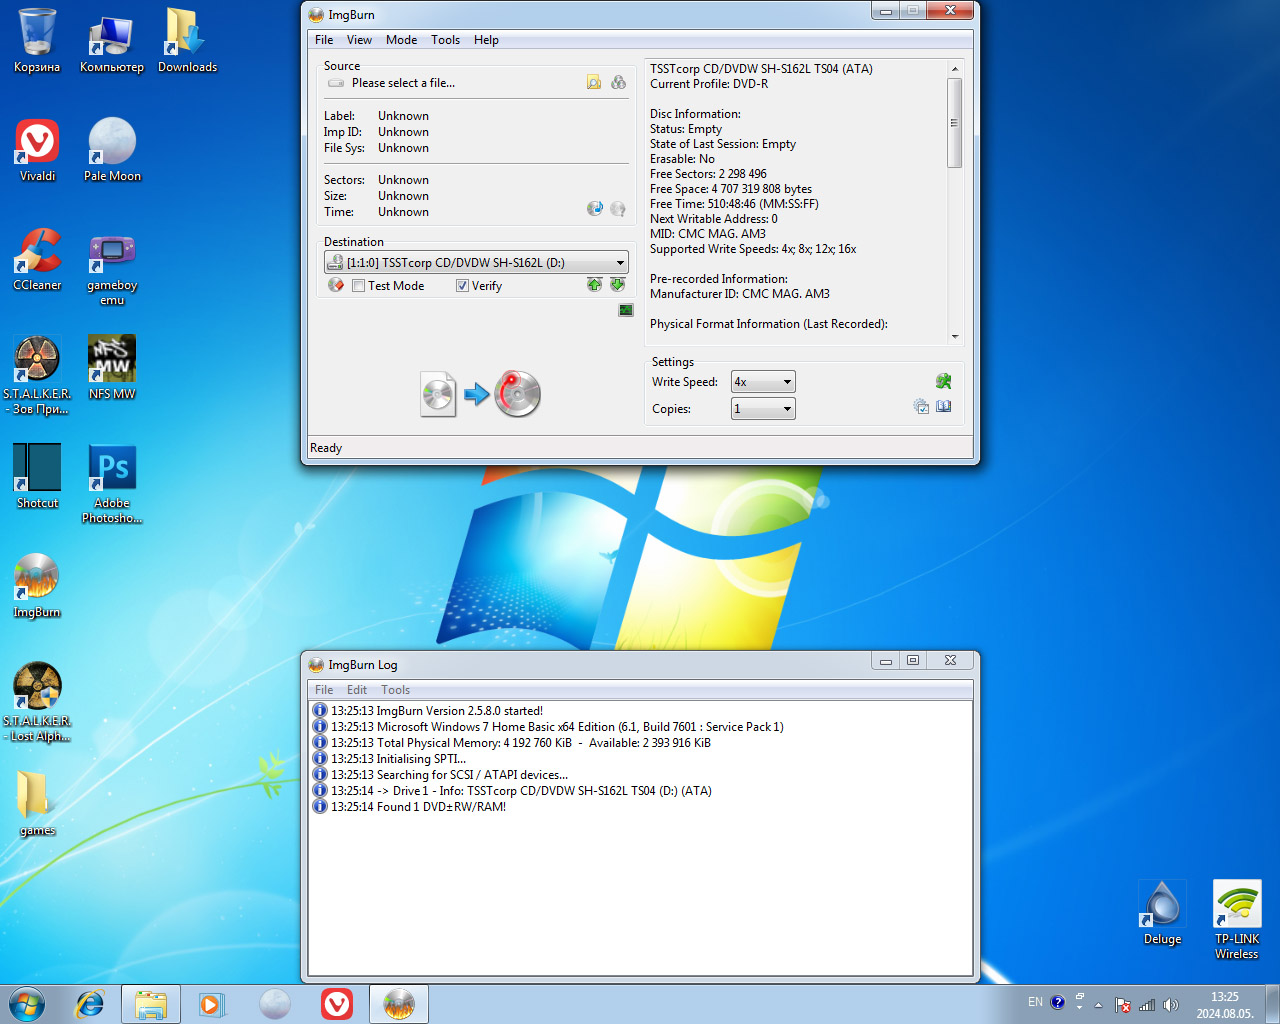Click the network signal tray icon

[1147, 1005]
